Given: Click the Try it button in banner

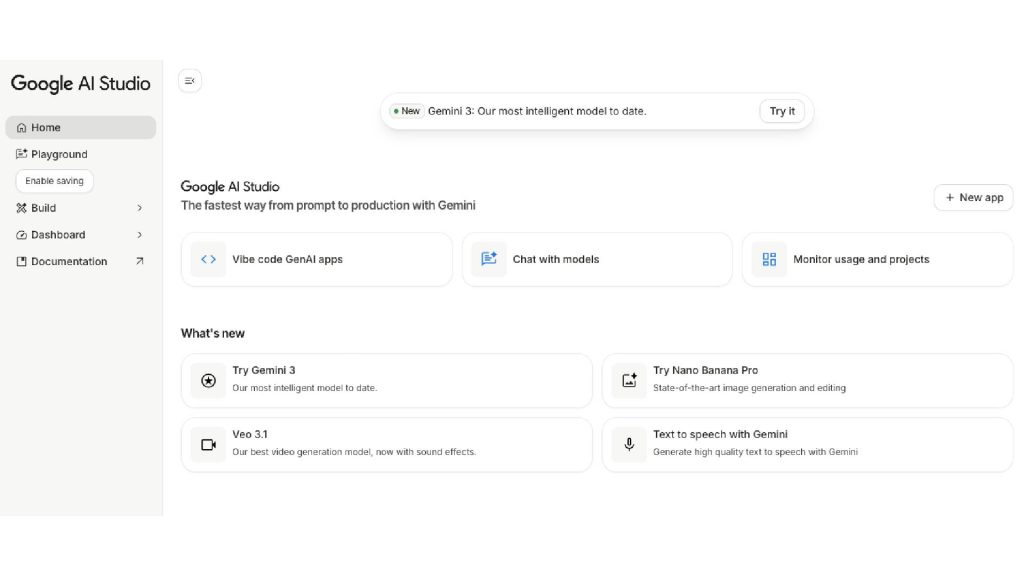Looking at the screenshot, I should (x=782, y=111).
